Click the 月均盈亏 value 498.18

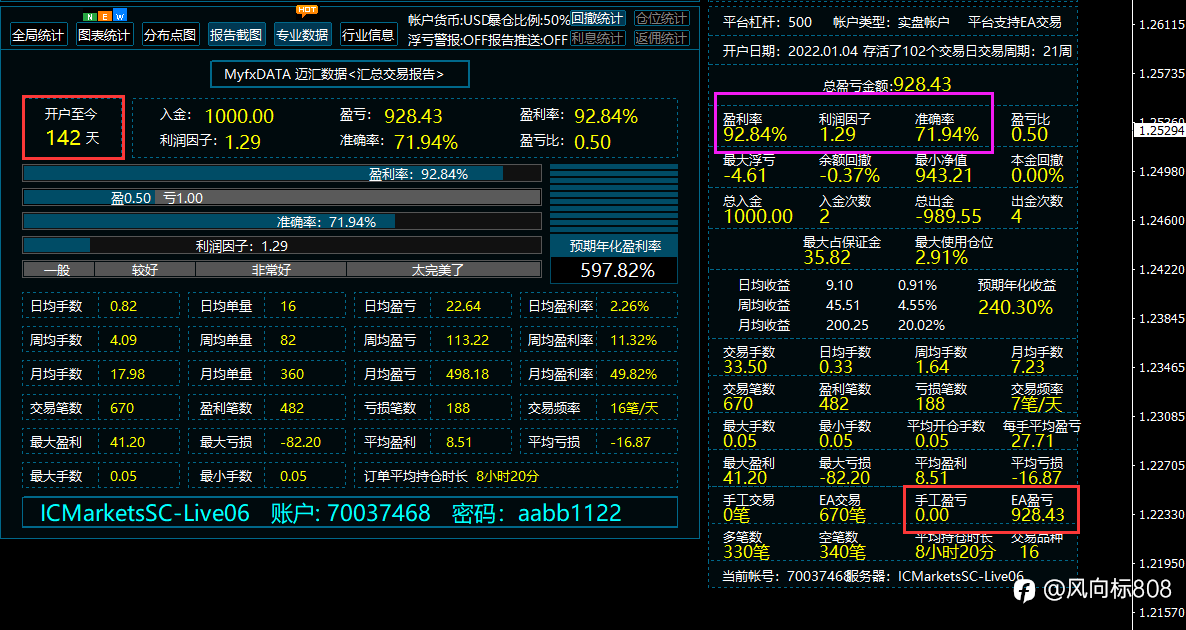(467, 374)
